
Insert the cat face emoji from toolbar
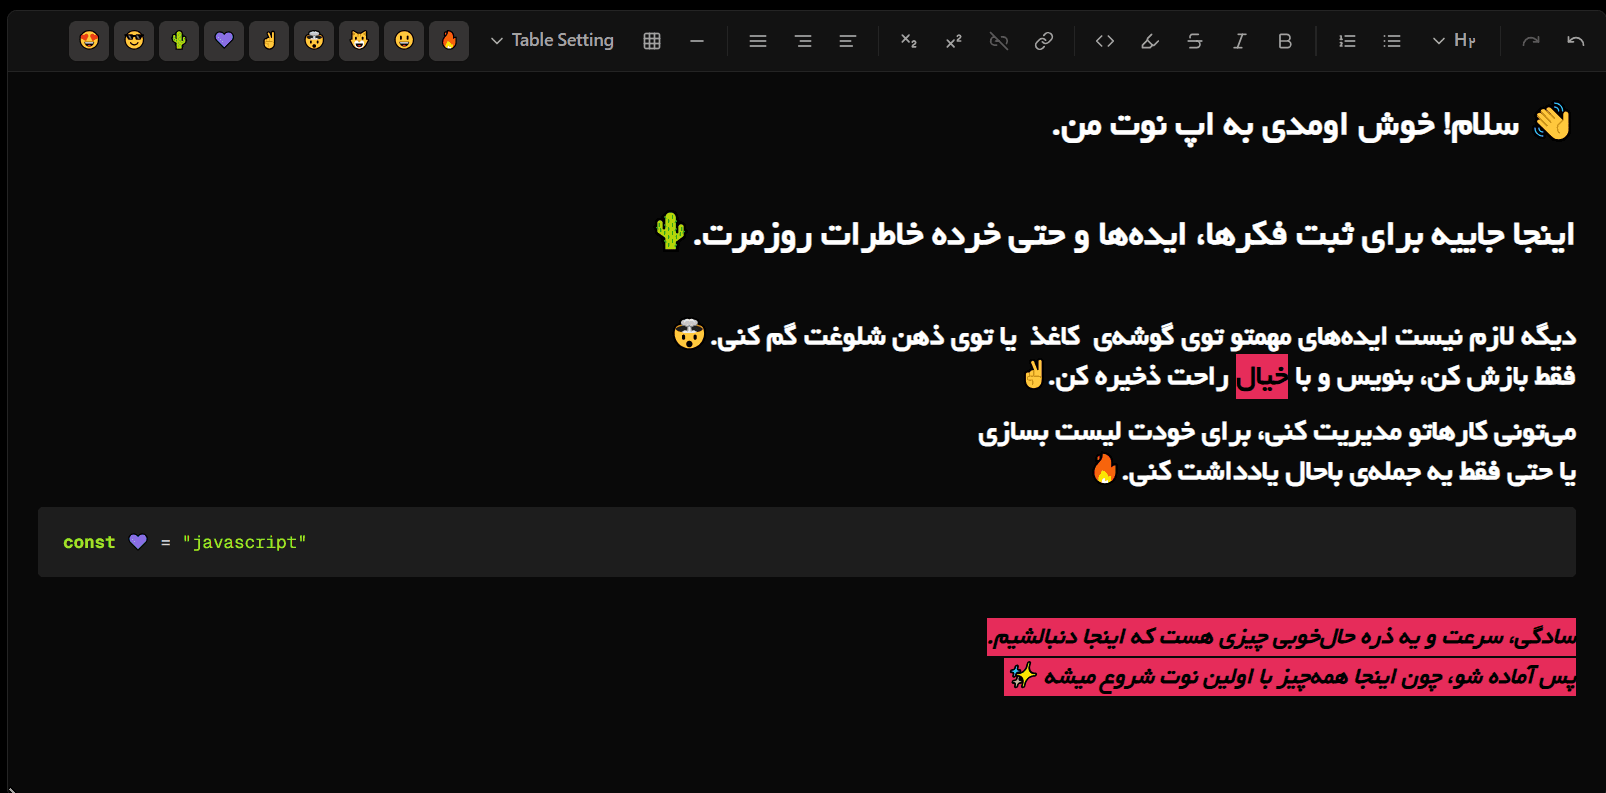click(359, 41)
